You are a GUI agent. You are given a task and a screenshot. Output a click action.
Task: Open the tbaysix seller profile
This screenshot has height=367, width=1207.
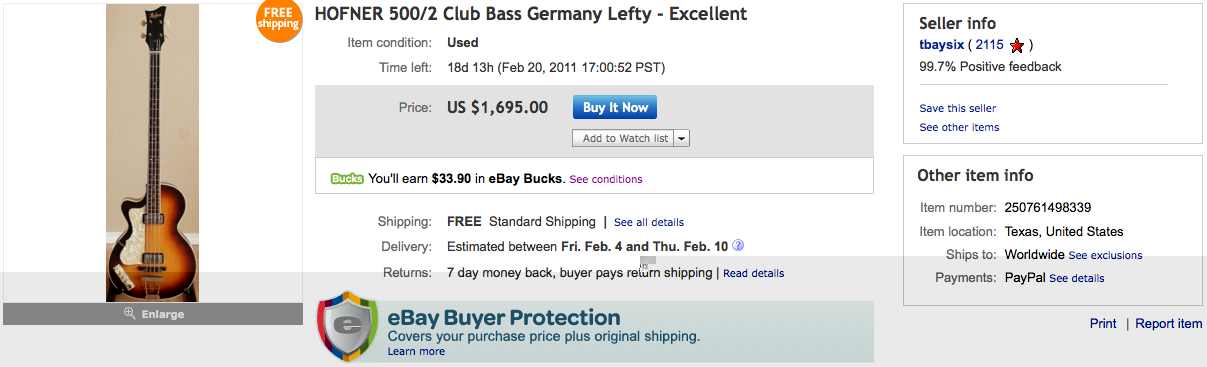click(941, 45)
